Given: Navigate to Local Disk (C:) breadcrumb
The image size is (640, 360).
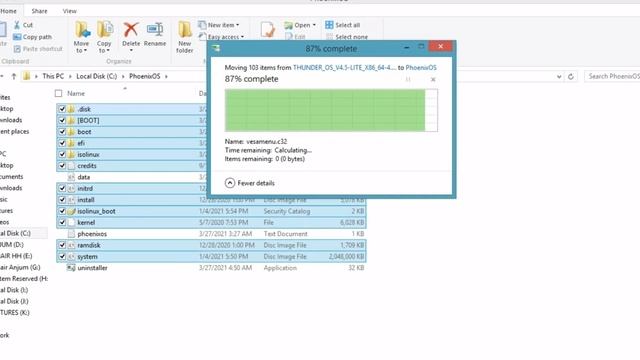Looking at the screenshot, I should 97,76.
